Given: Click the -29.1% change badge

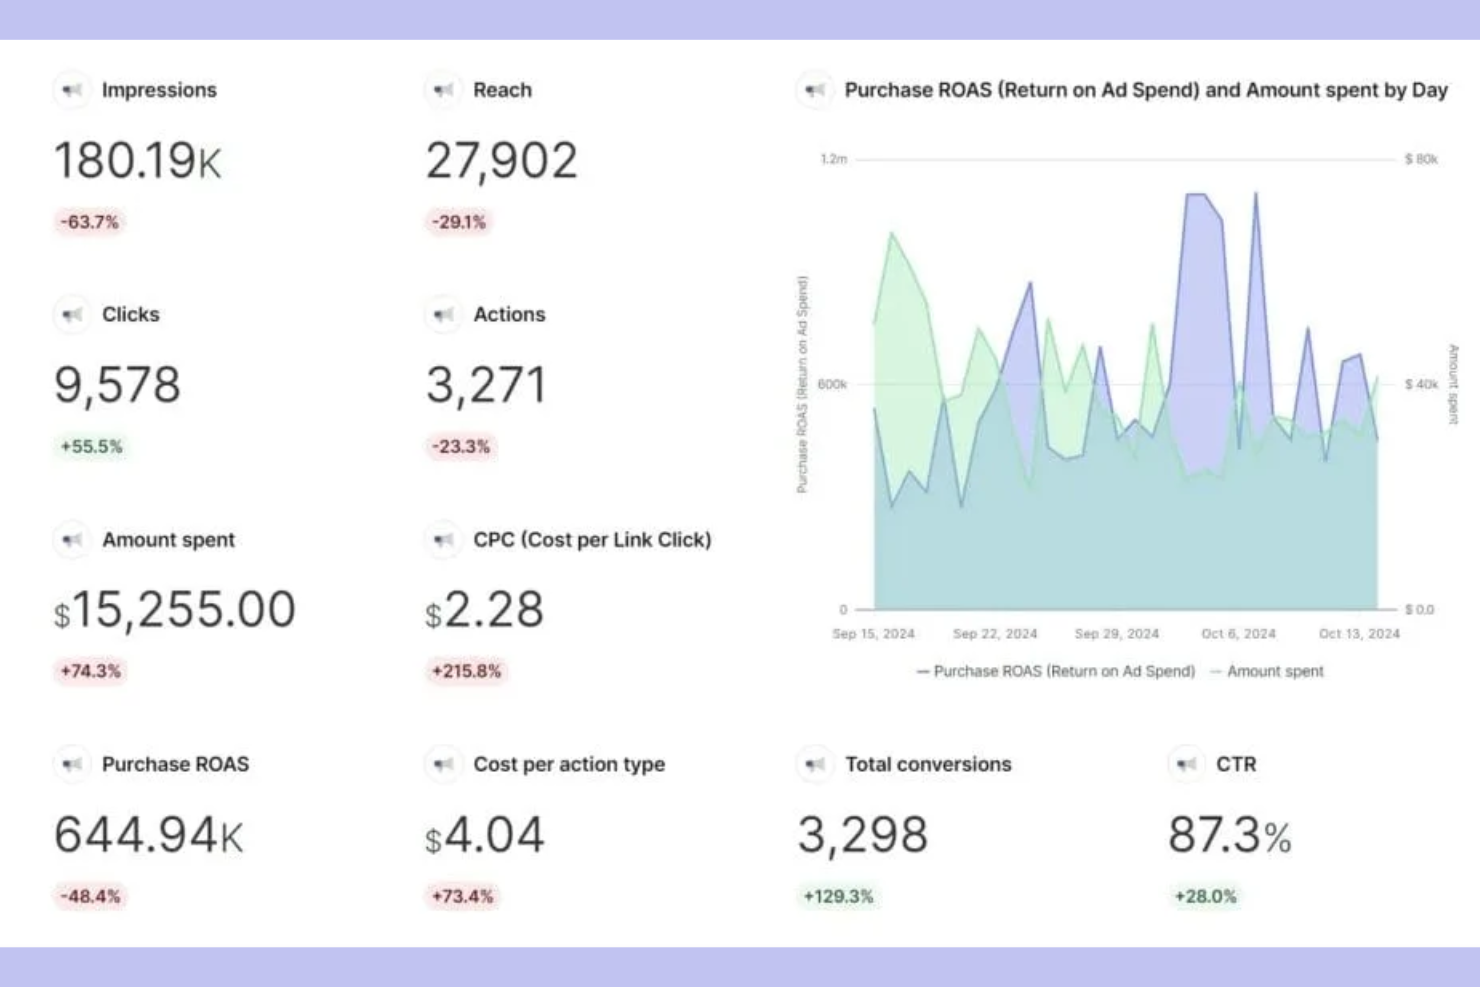Looking at the screenshot, I should (459, 222).
